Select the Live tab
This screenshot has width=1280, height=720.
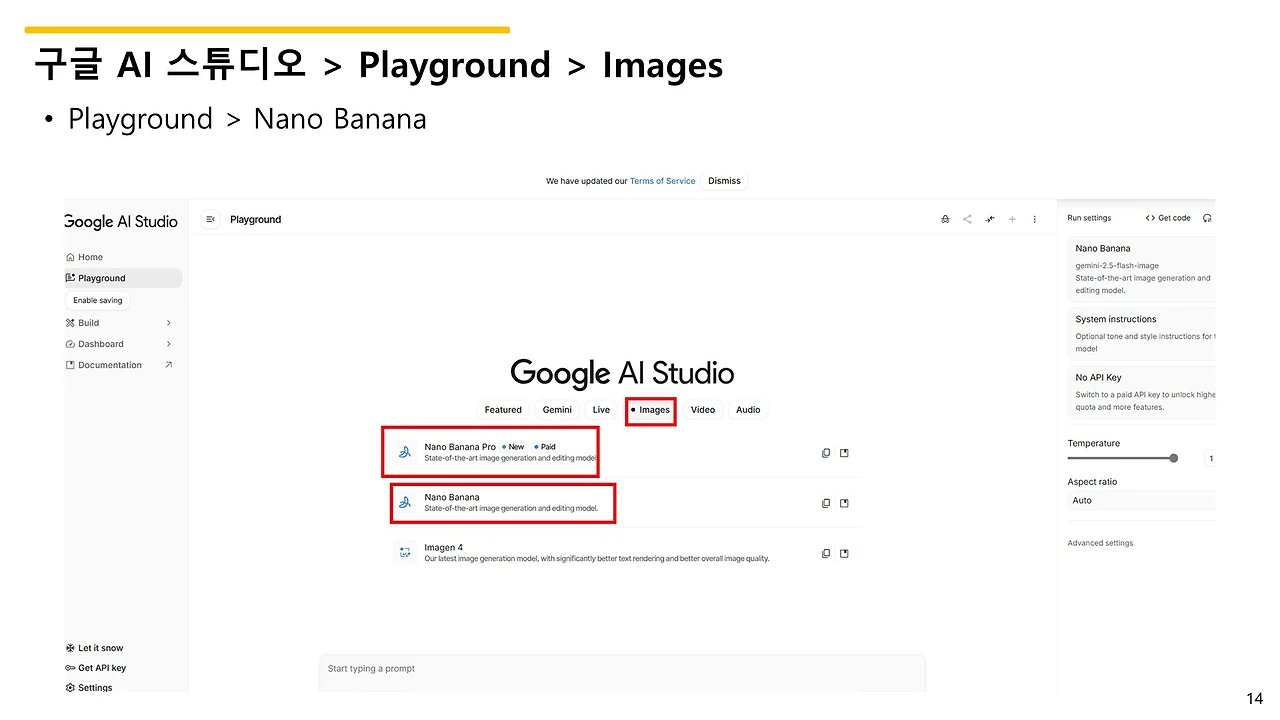pyautogui.click(x=601, y=410)
